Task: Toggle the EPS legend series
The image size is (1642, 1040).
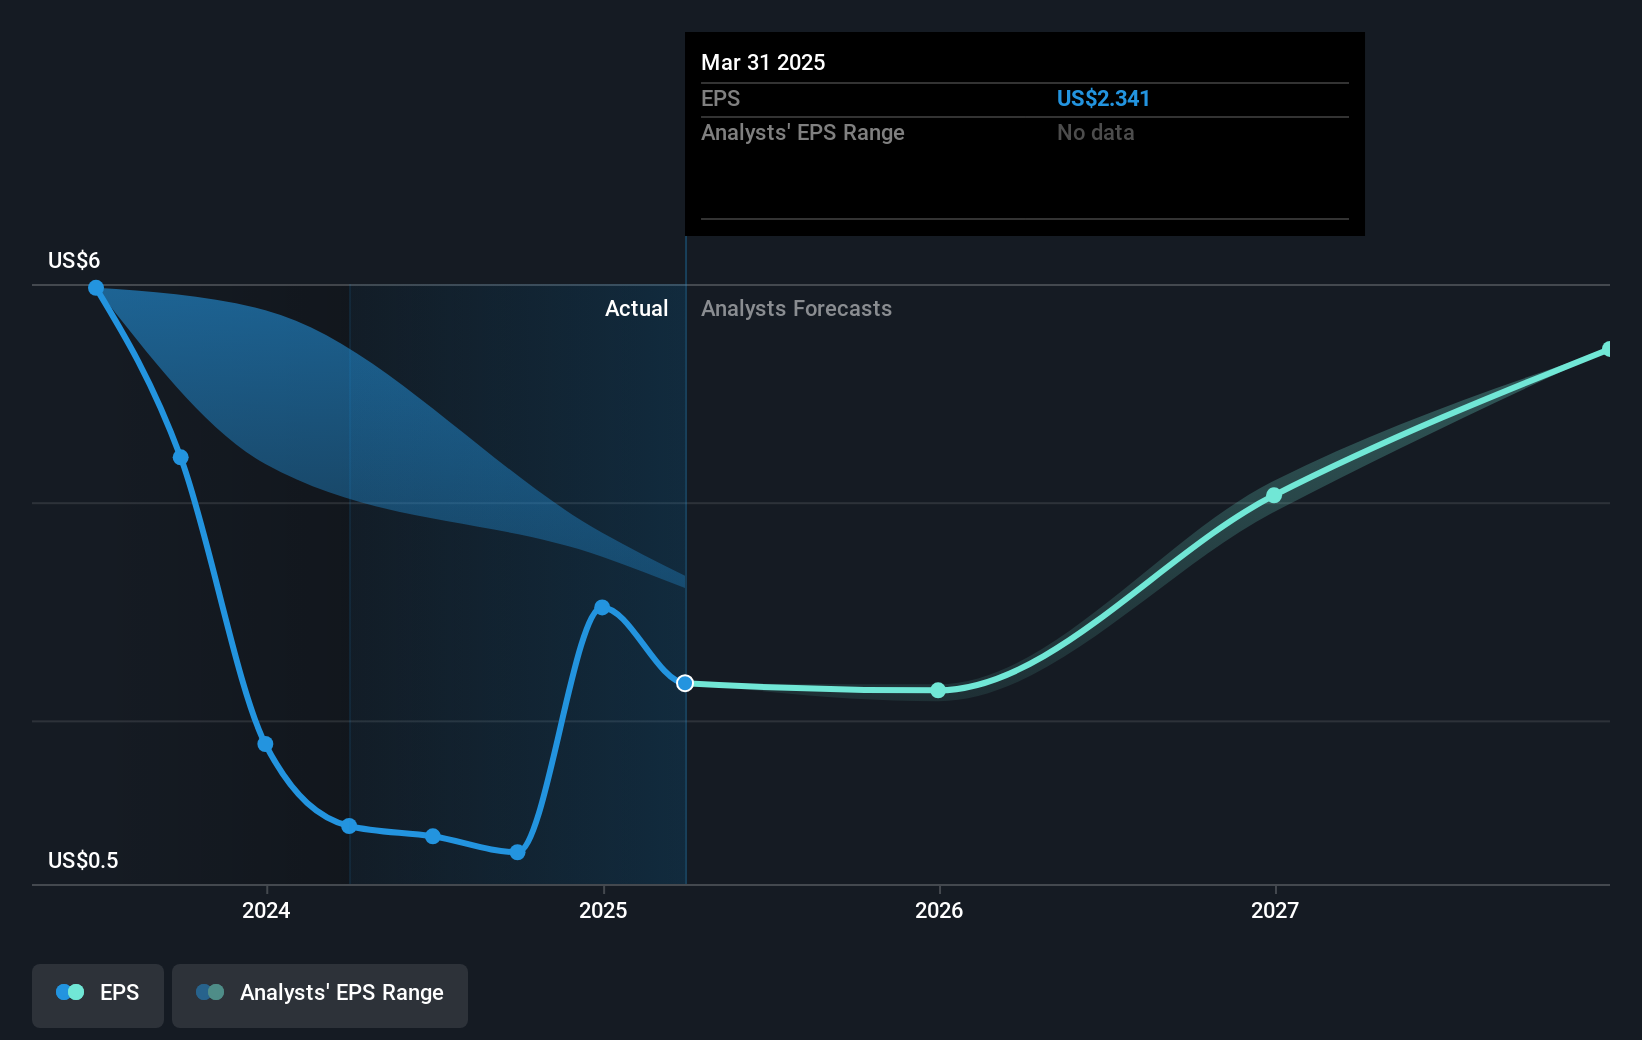Action: 98,995
